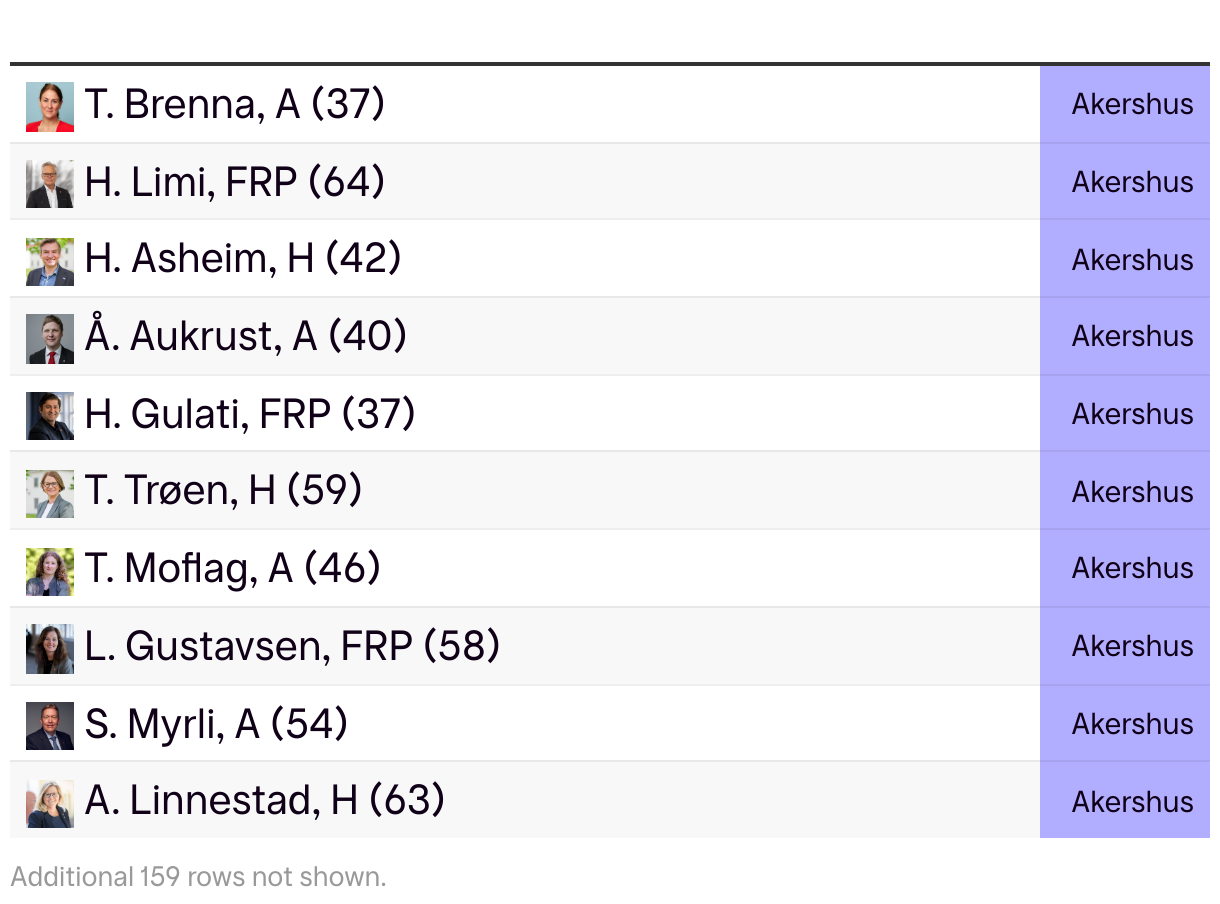Click H. Gulati's portrait thumbnail
This screenshot has height=904, width=1220.
click(x=50, y=416)
